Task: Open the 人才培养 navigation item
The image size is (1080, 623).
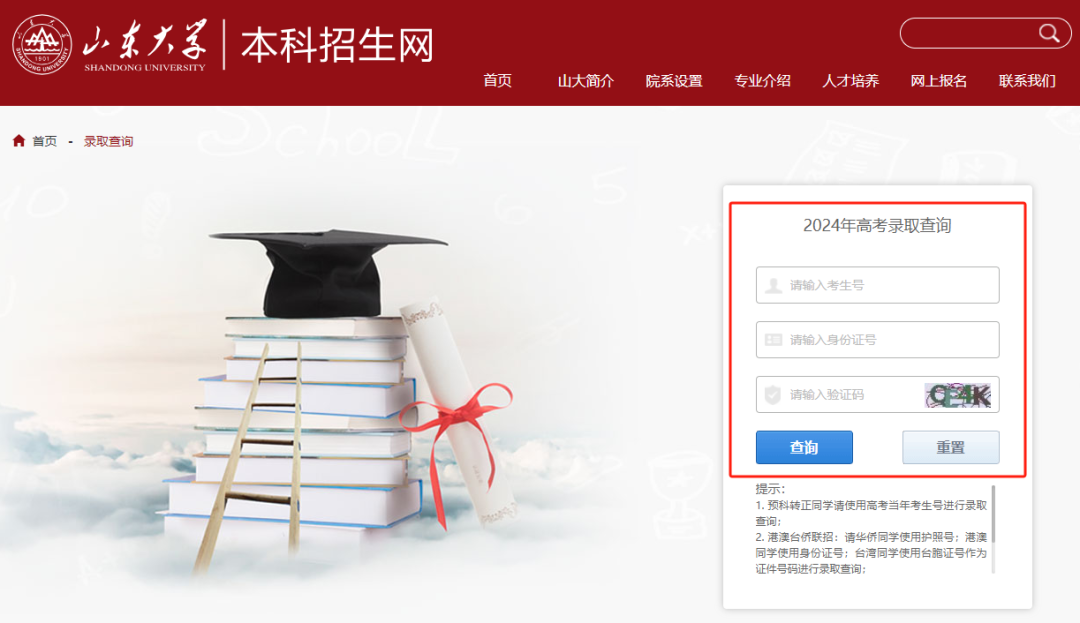Action: coord(850,81)
